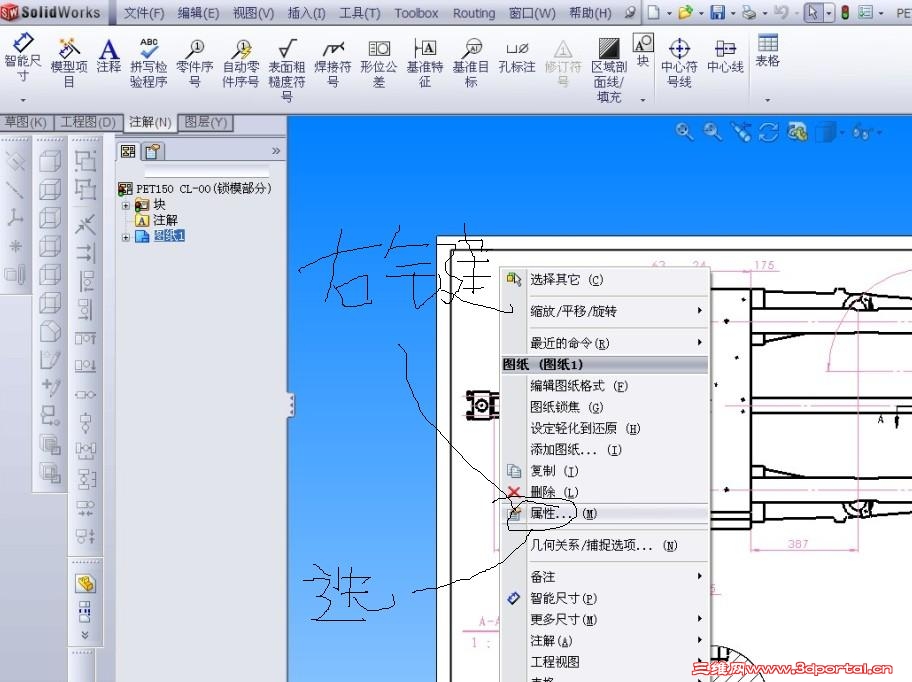This screenshot has width=912, height=682.
Task: Open the 插入(I) menu
Action: (307, 13)
